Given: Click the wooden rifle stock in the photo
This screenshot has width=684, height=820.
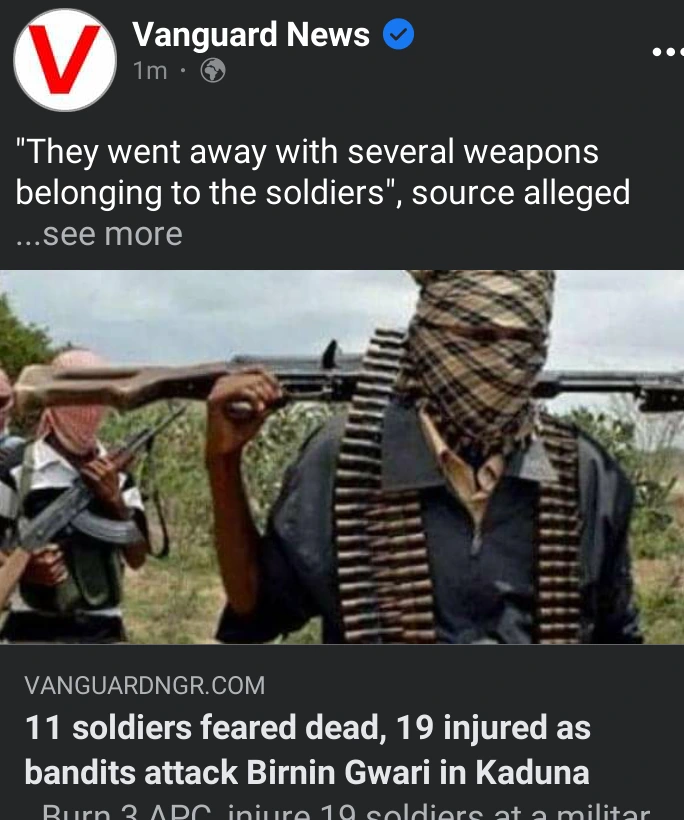Looking at the screenshot, I should click(120, 385).
